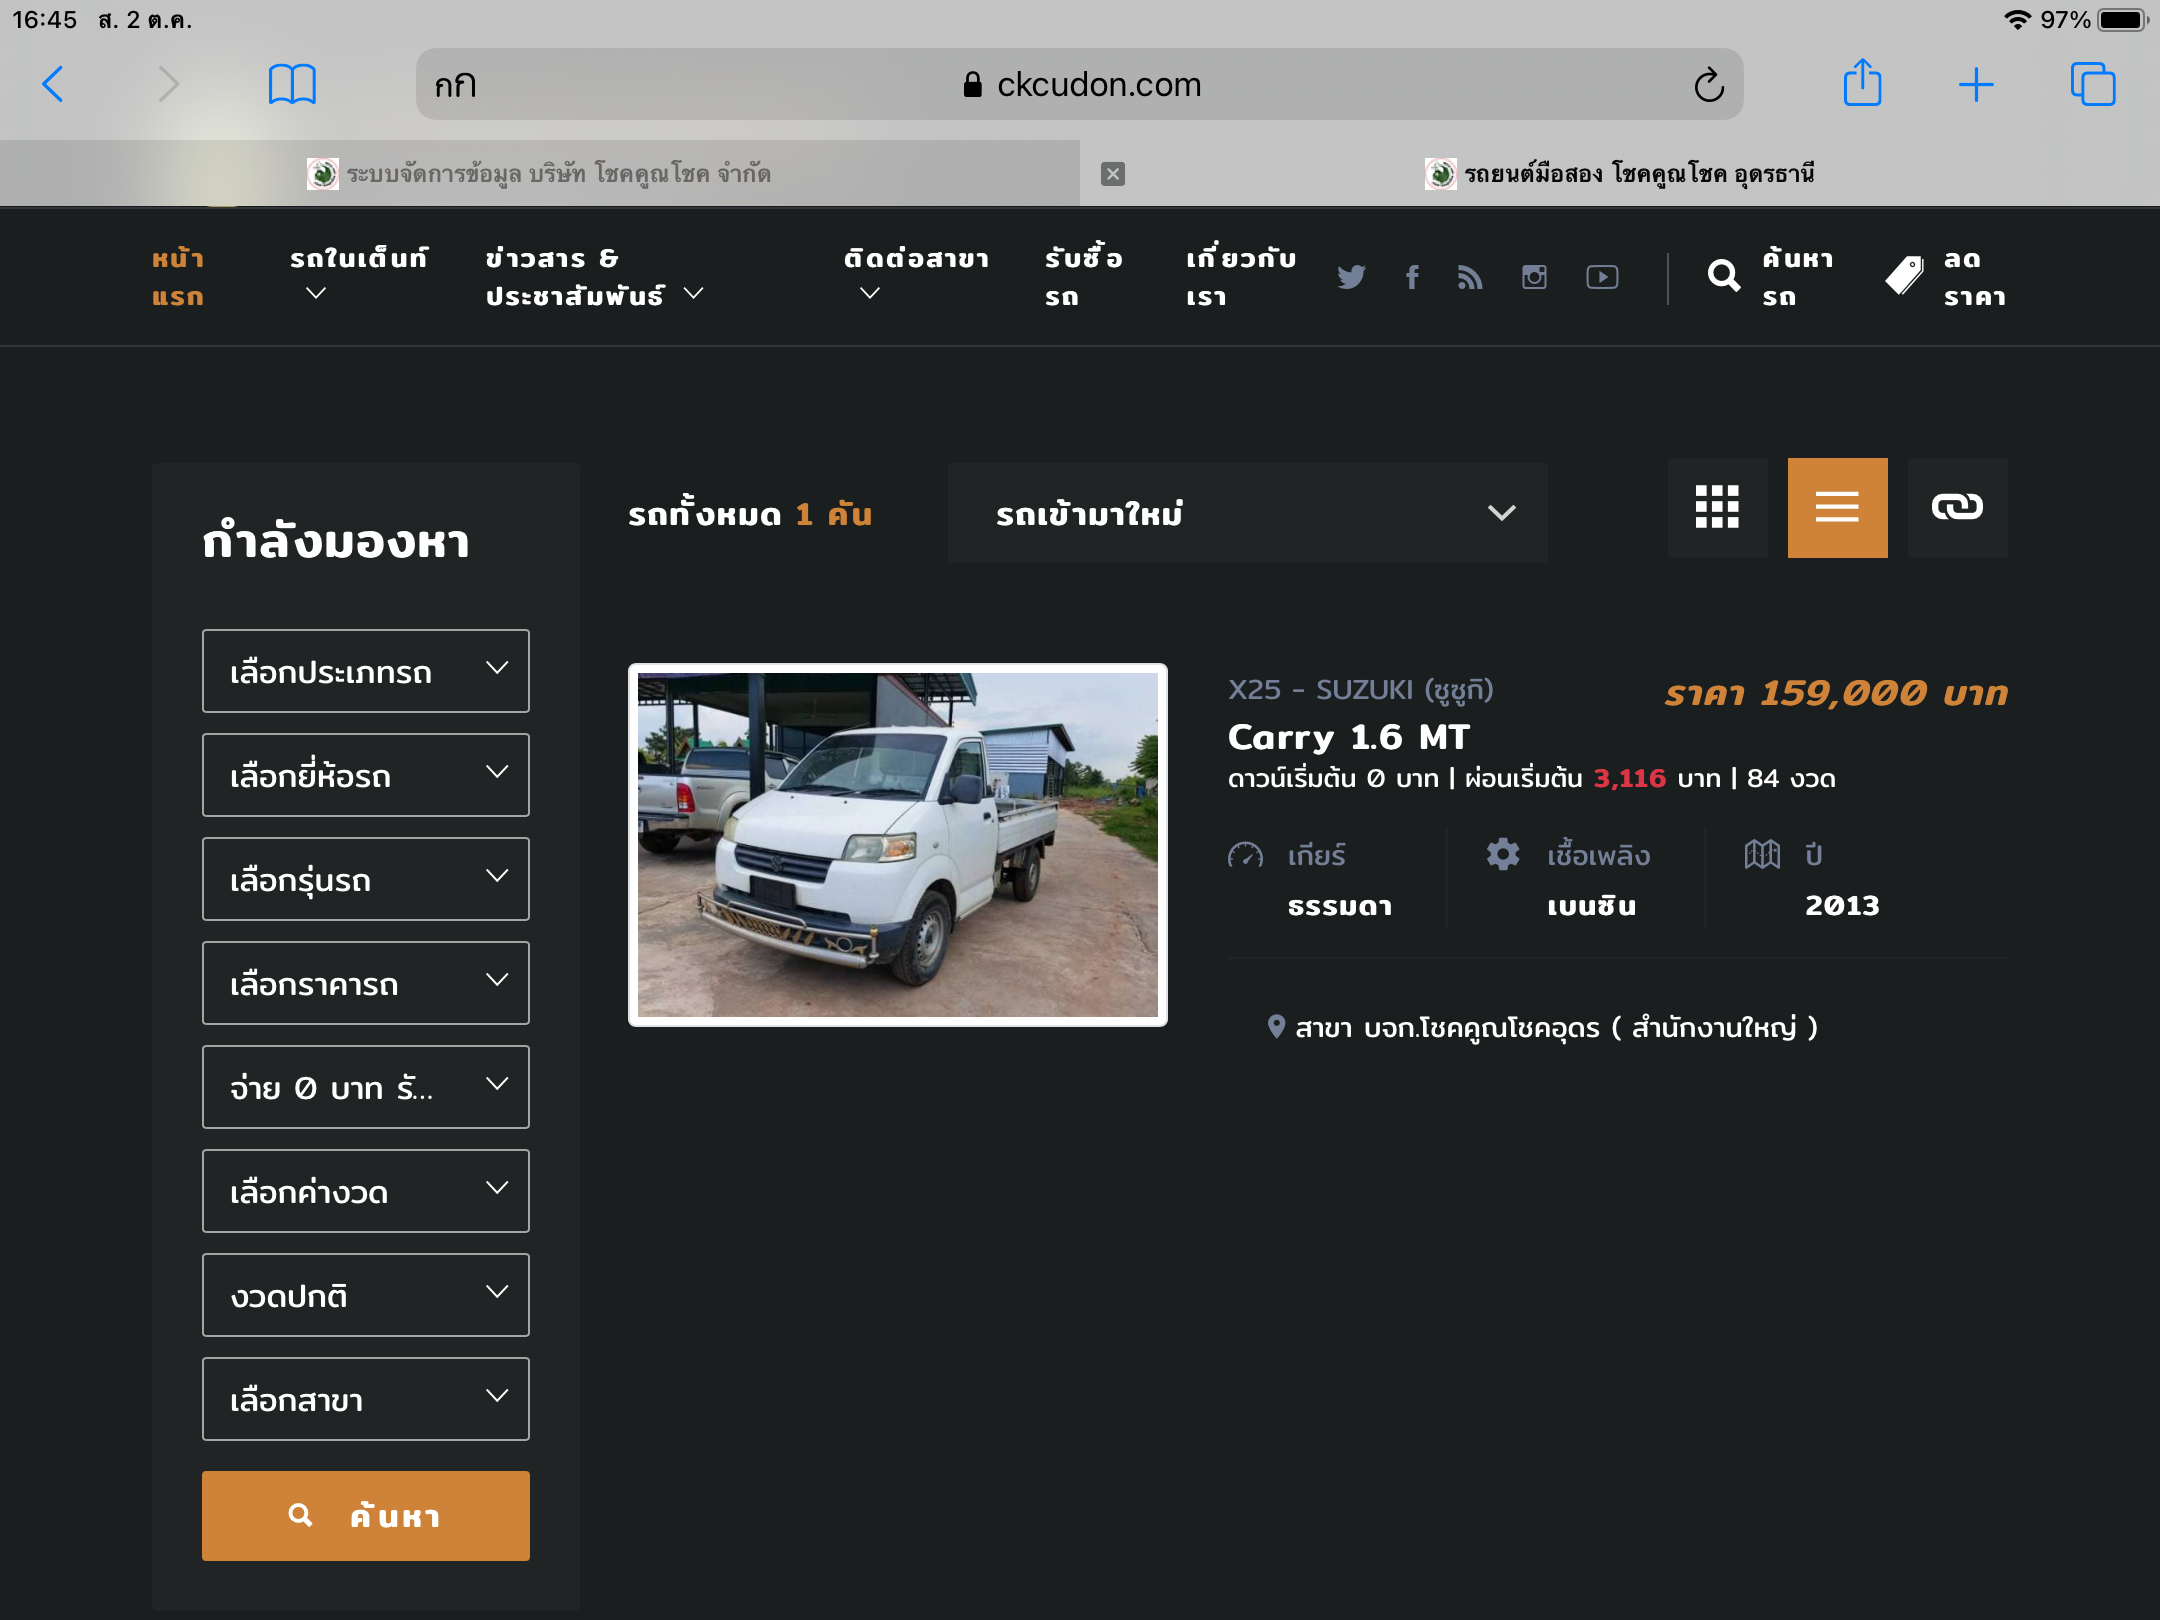Expand the car type filter dropdown

366,671
